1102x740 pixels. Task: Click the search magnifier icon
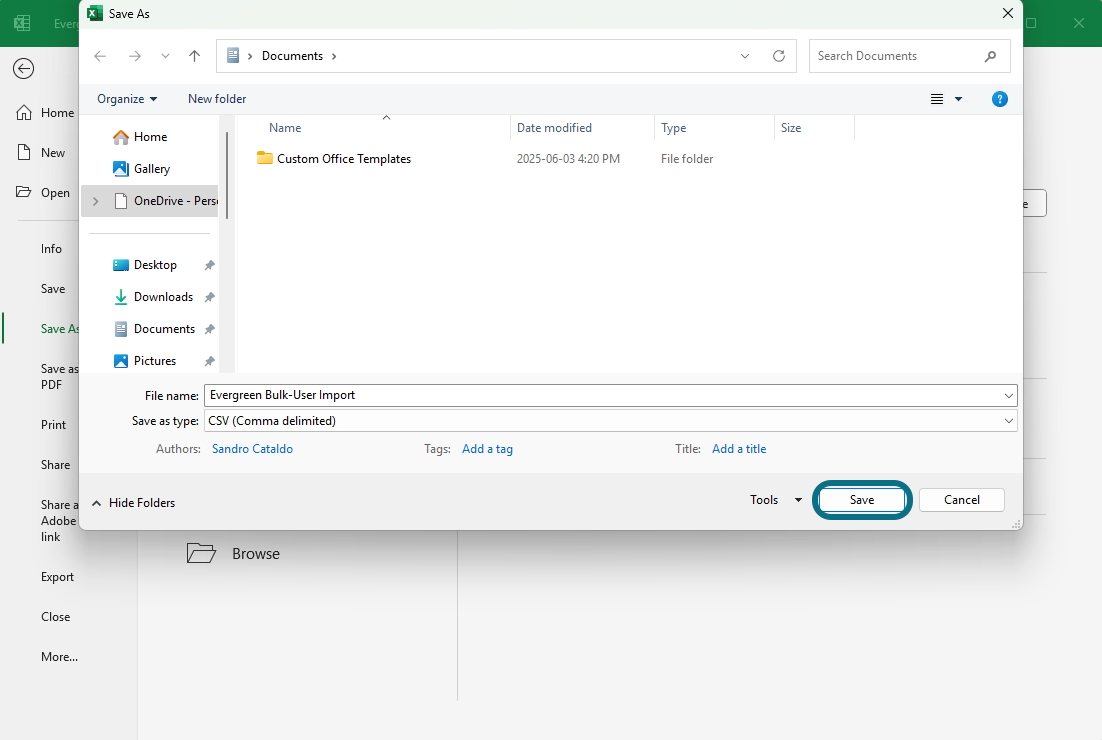pyautogui.click(x=990, y=56)
